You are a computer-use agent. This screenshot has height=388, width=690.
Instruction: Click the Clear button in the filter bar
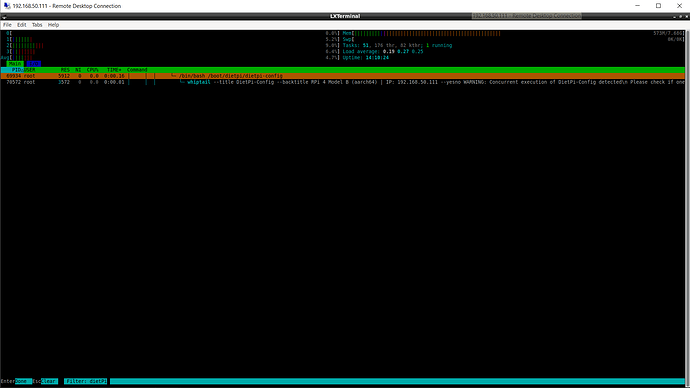point(49,381)
